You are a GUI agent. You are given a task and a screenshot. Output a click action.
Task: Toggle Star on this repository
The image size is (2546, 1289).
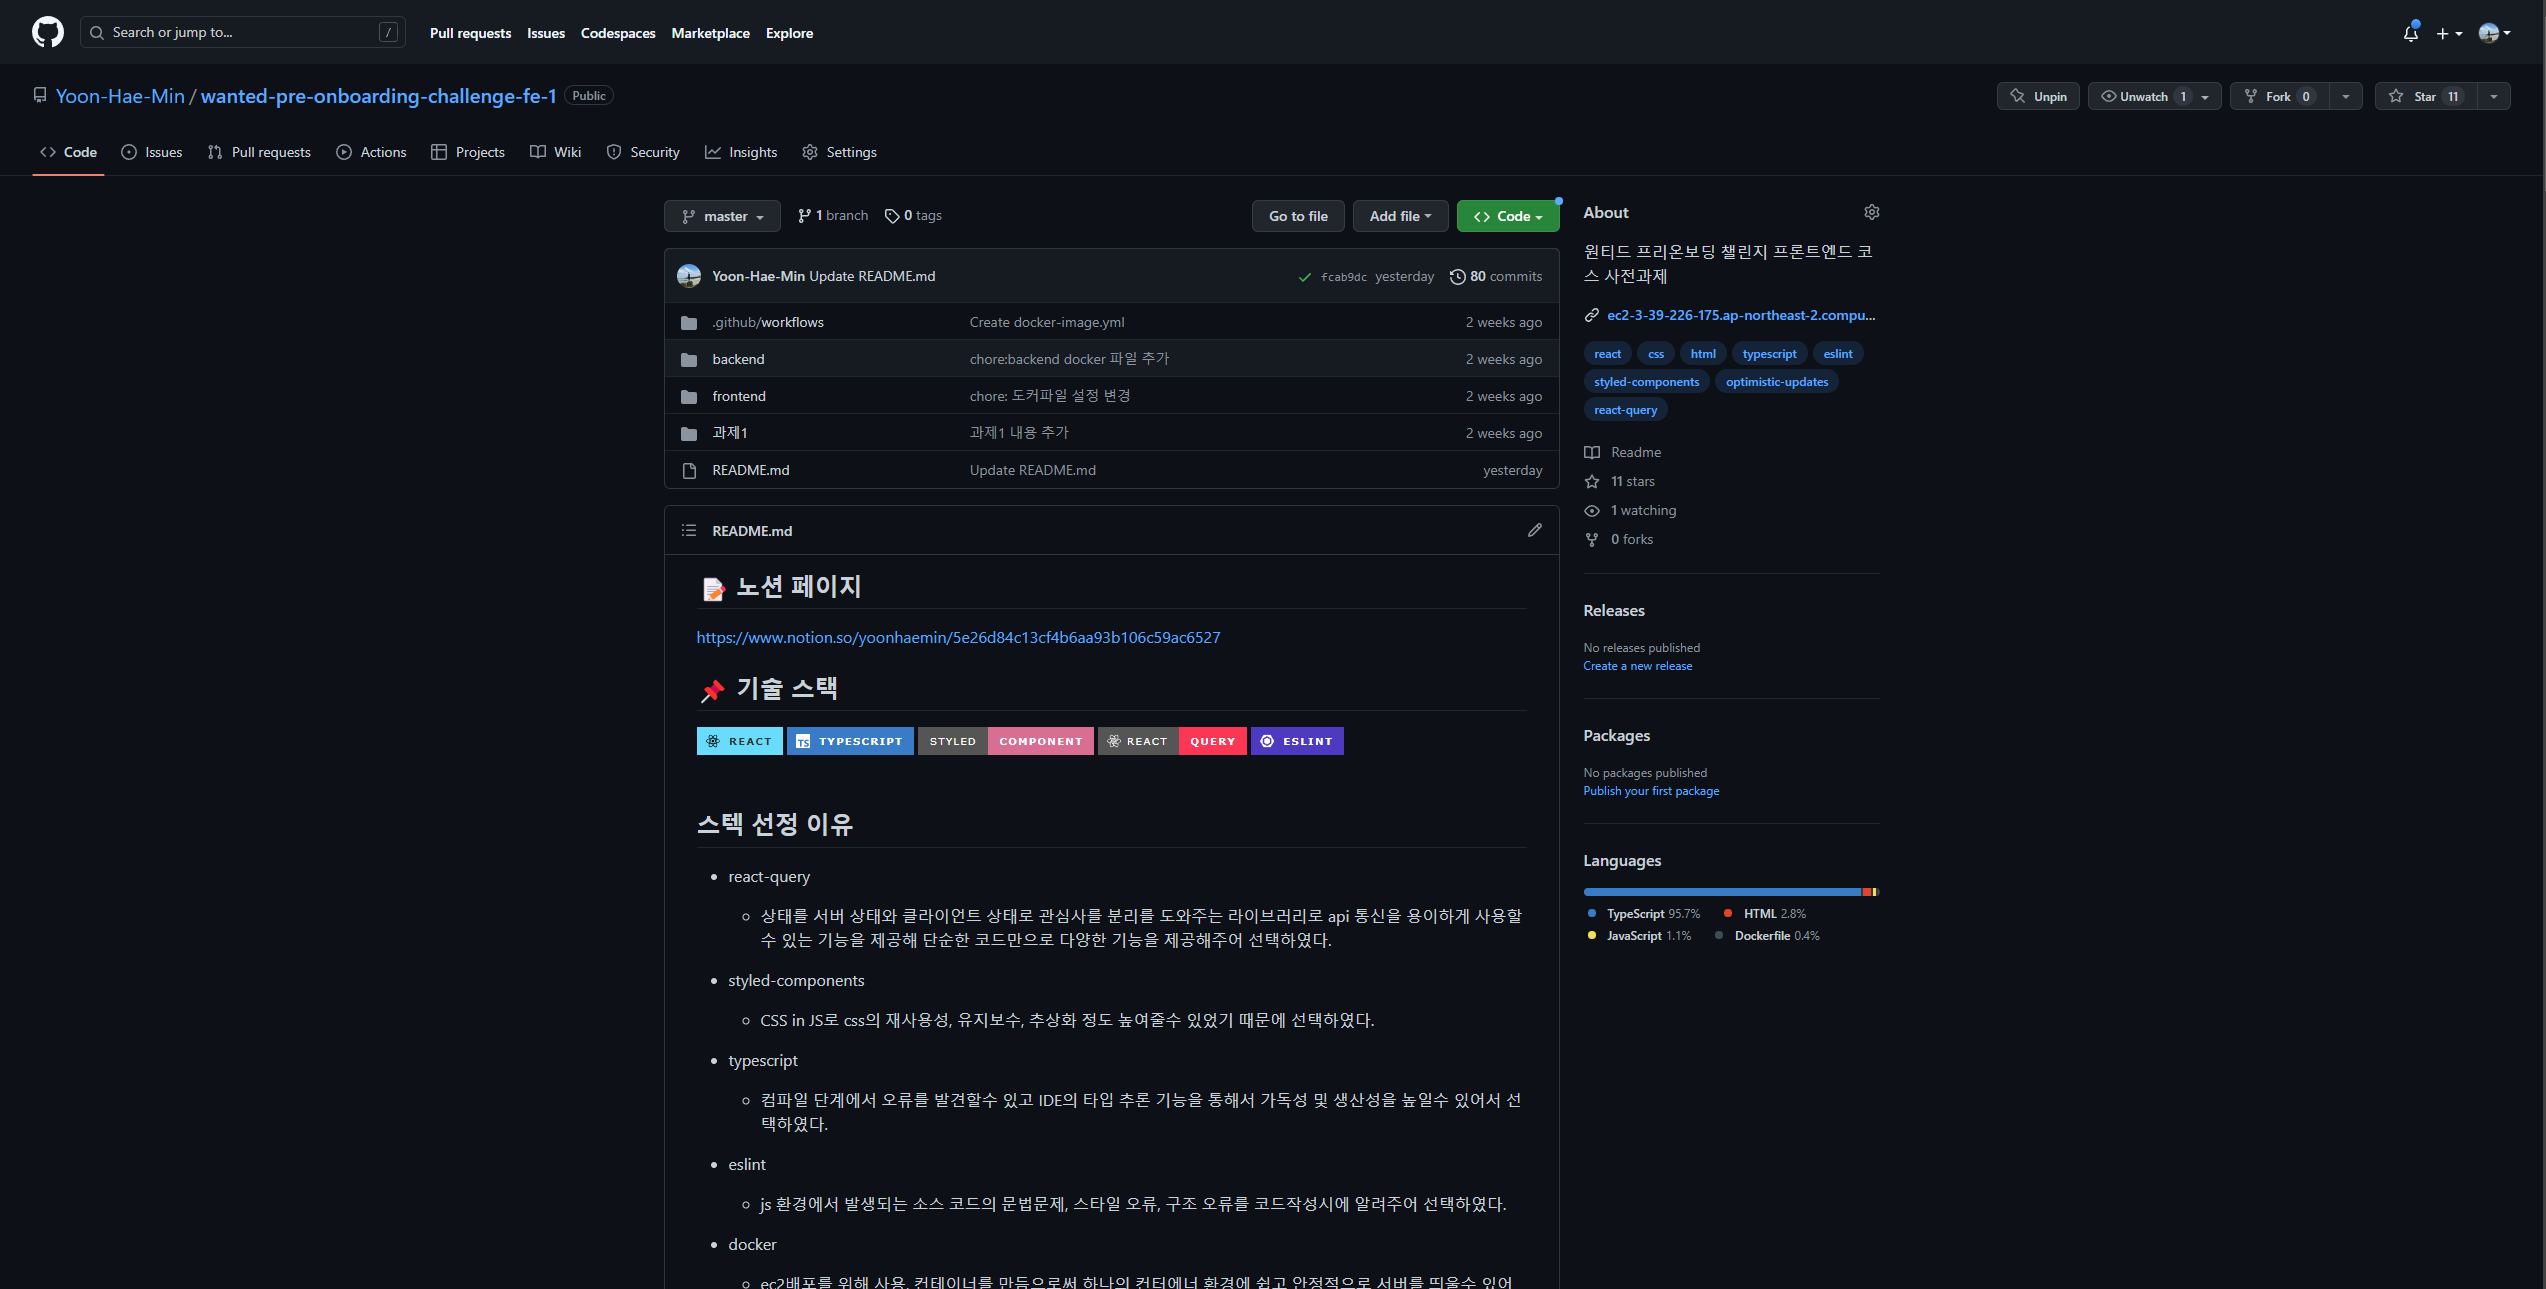[2425, 96]
